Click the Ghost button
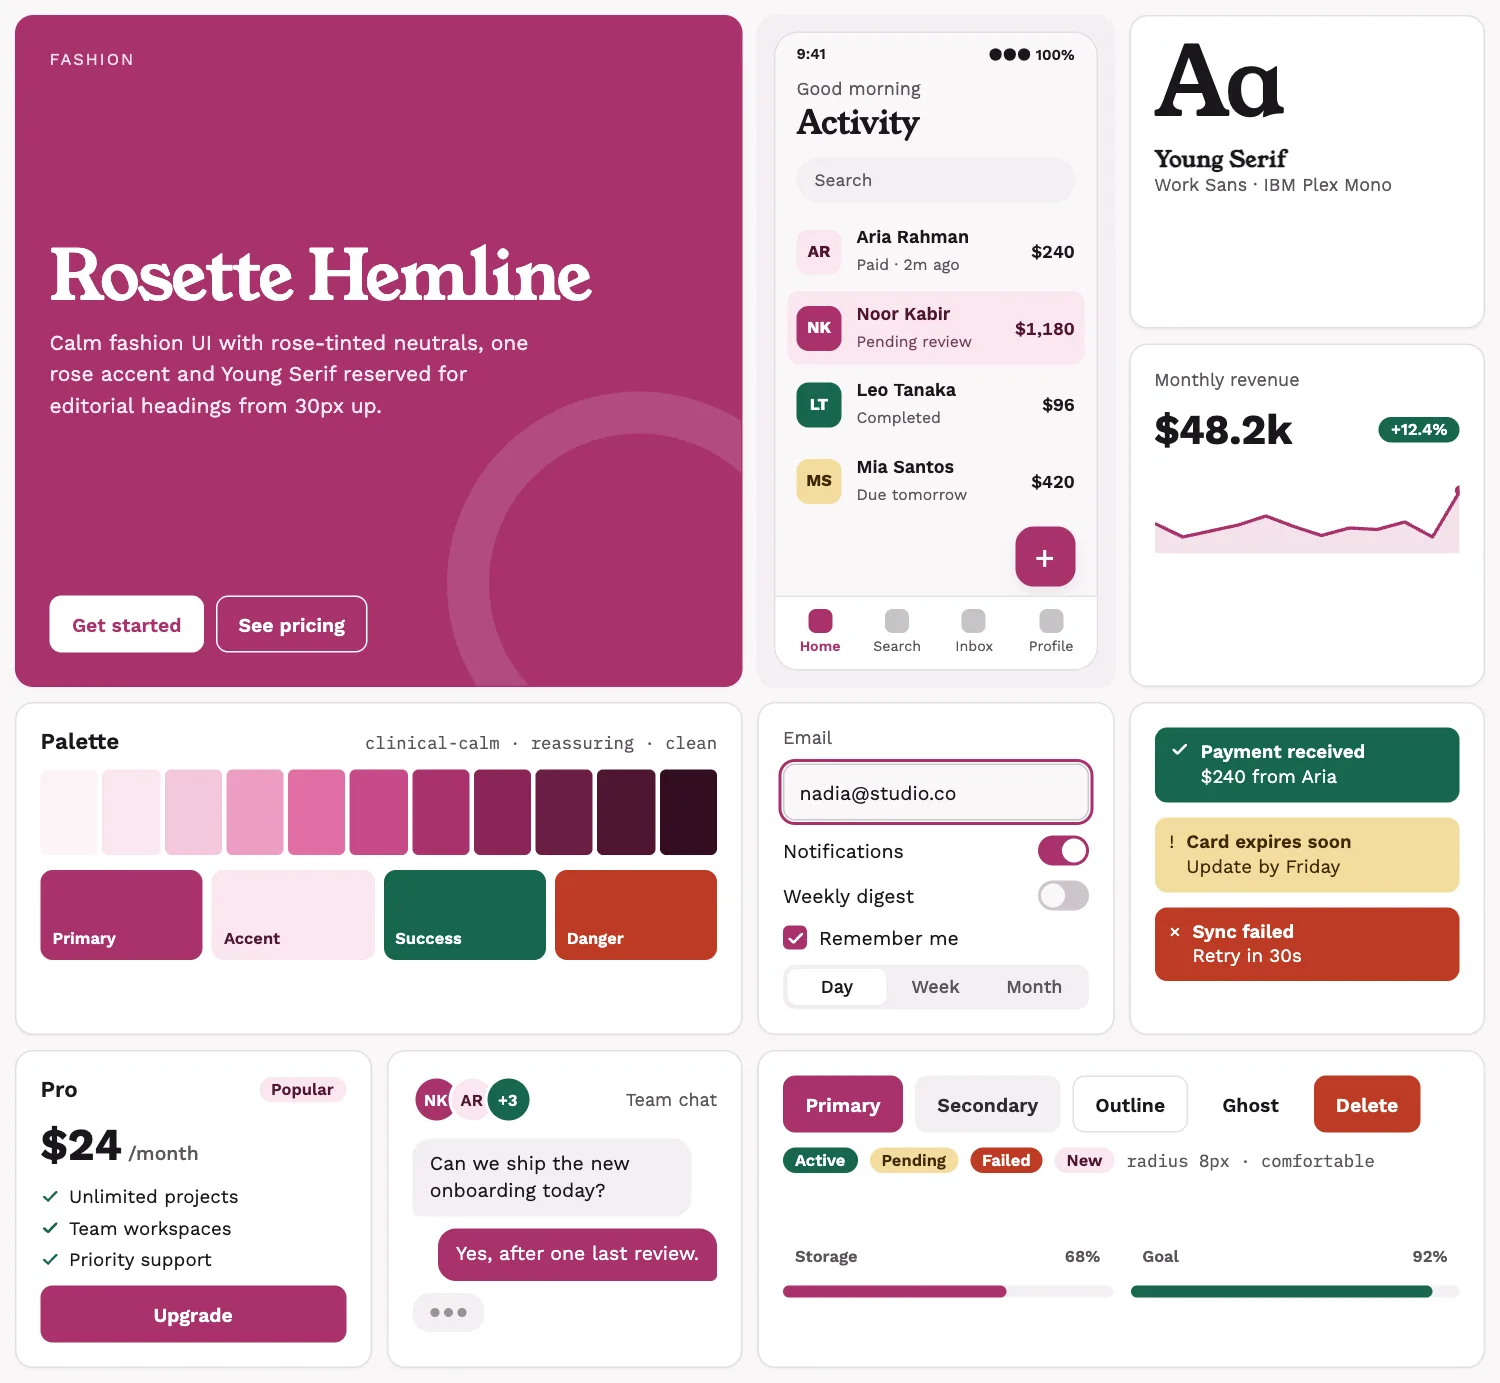The image size is (1500, 1383). click(1250, 1105)
